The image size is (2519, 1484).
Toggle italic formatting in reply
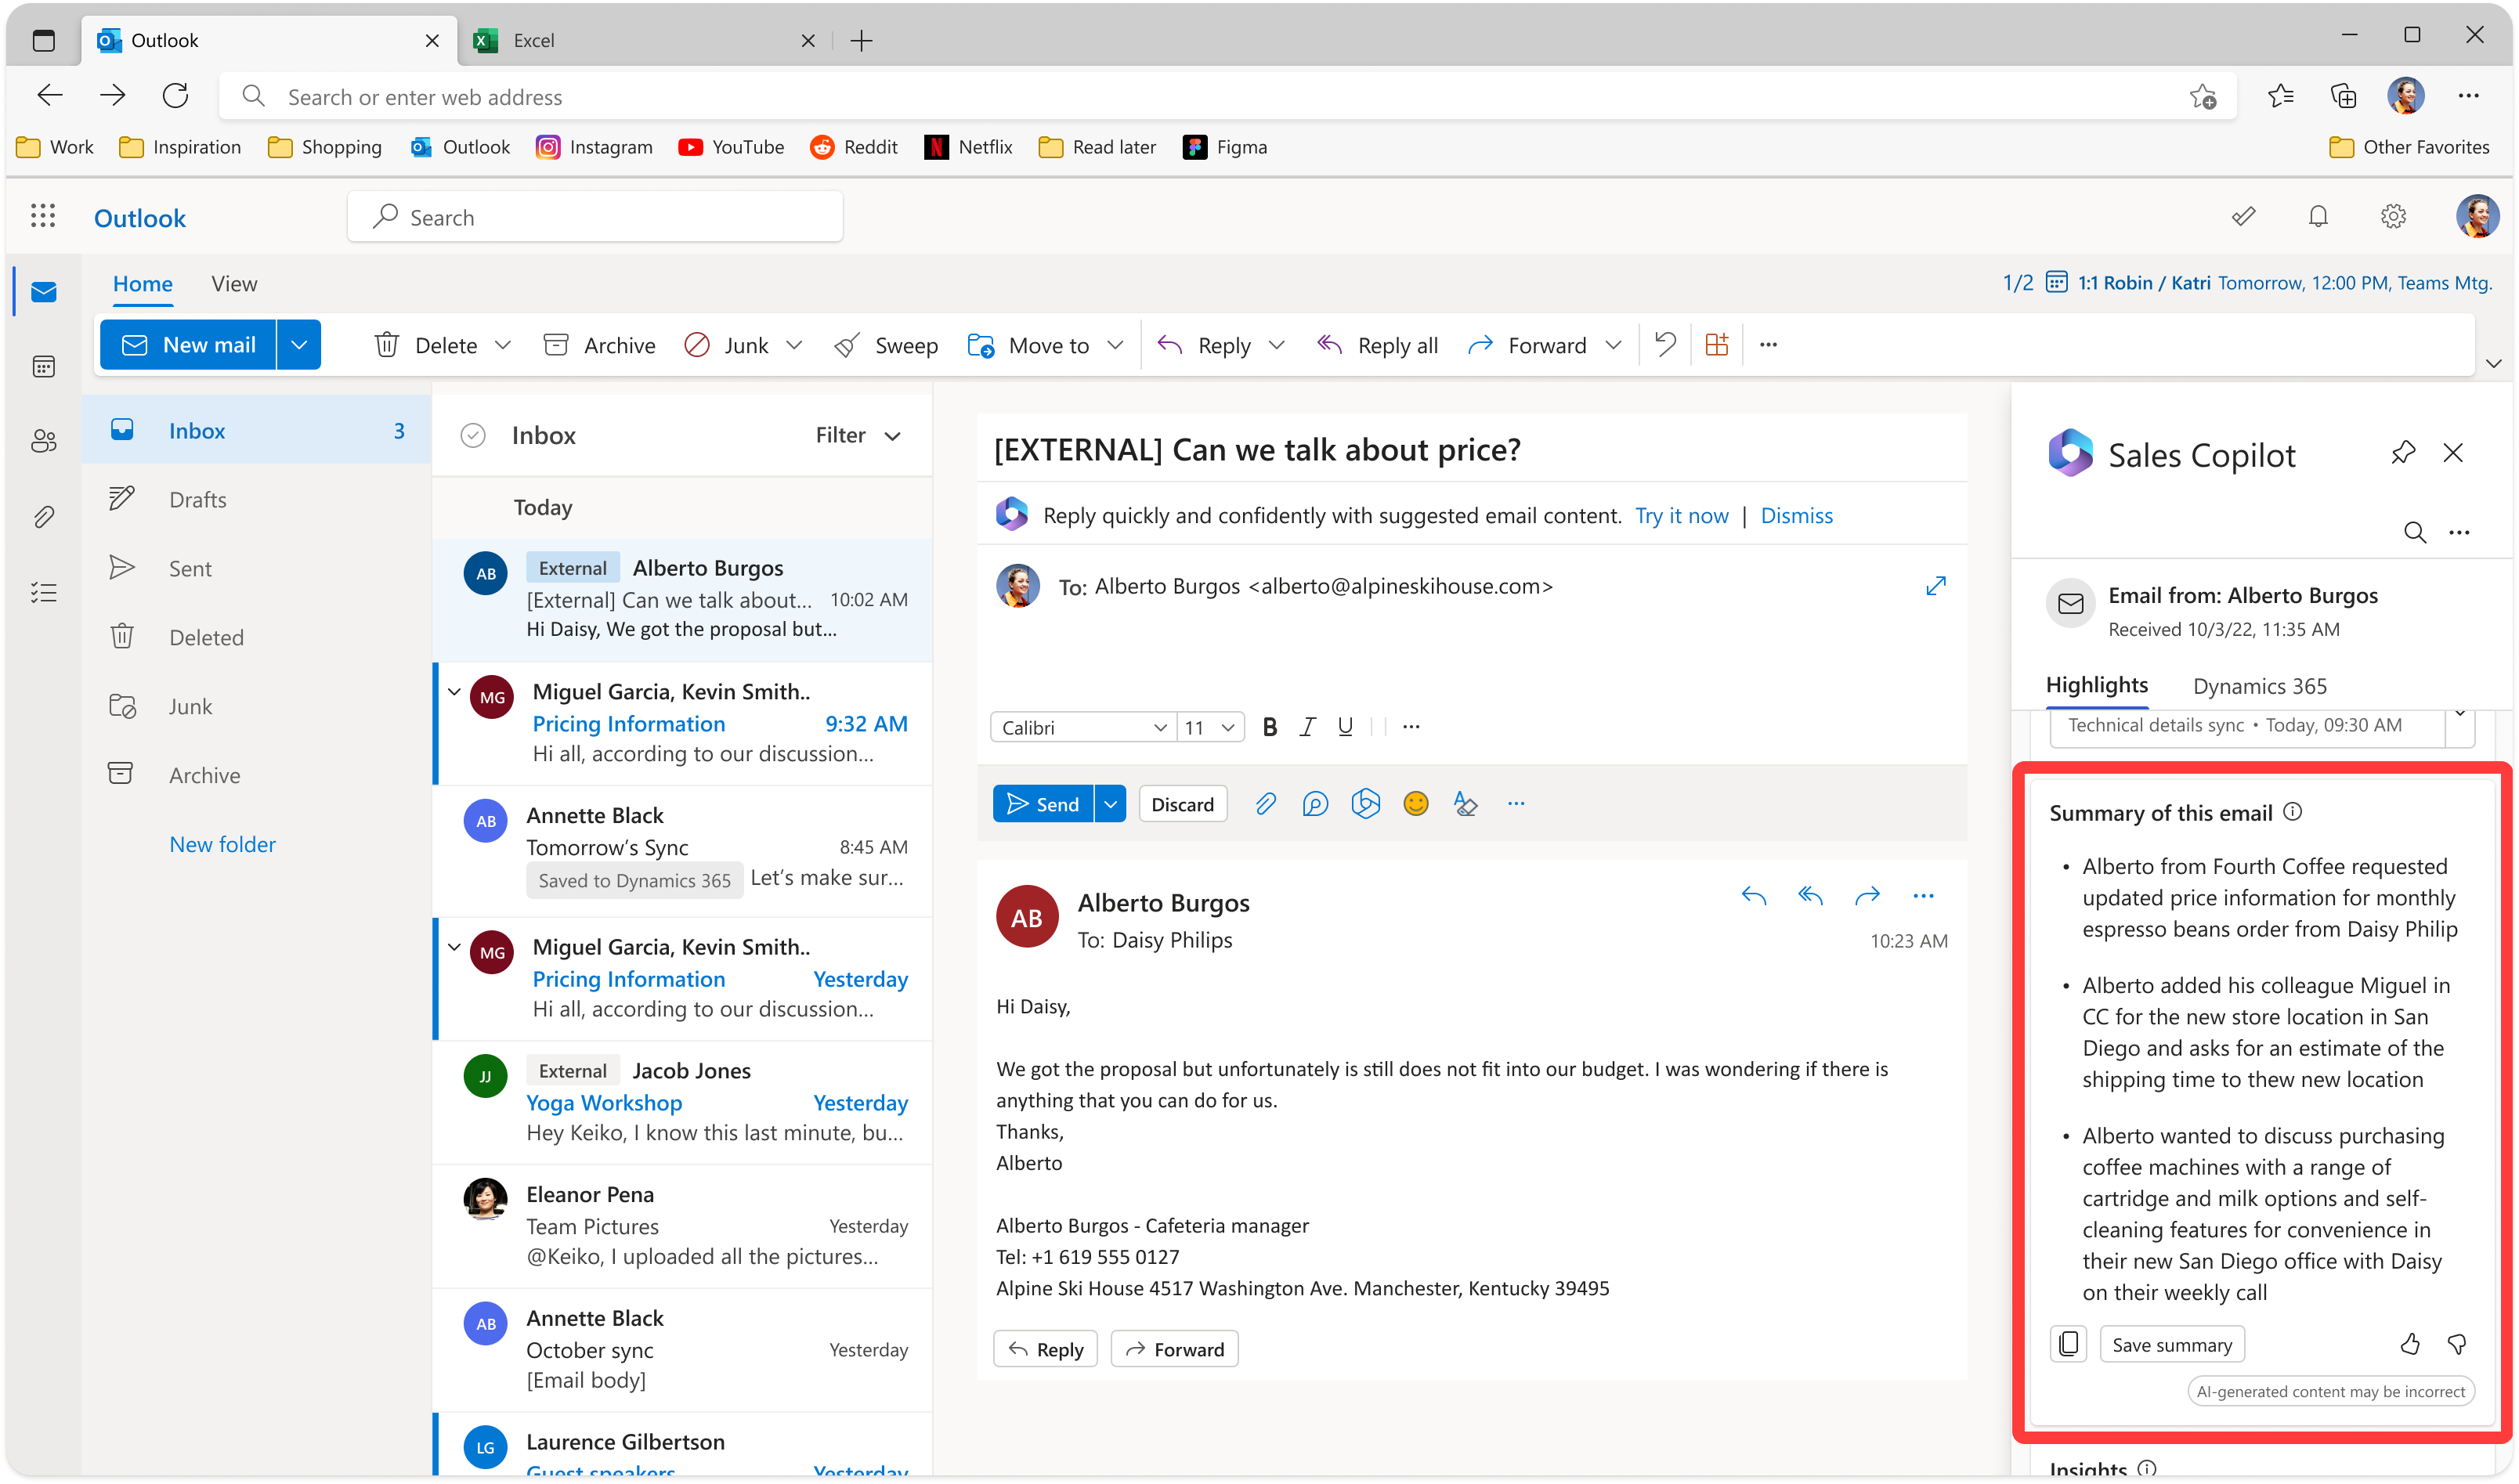tap(1307, 727)
